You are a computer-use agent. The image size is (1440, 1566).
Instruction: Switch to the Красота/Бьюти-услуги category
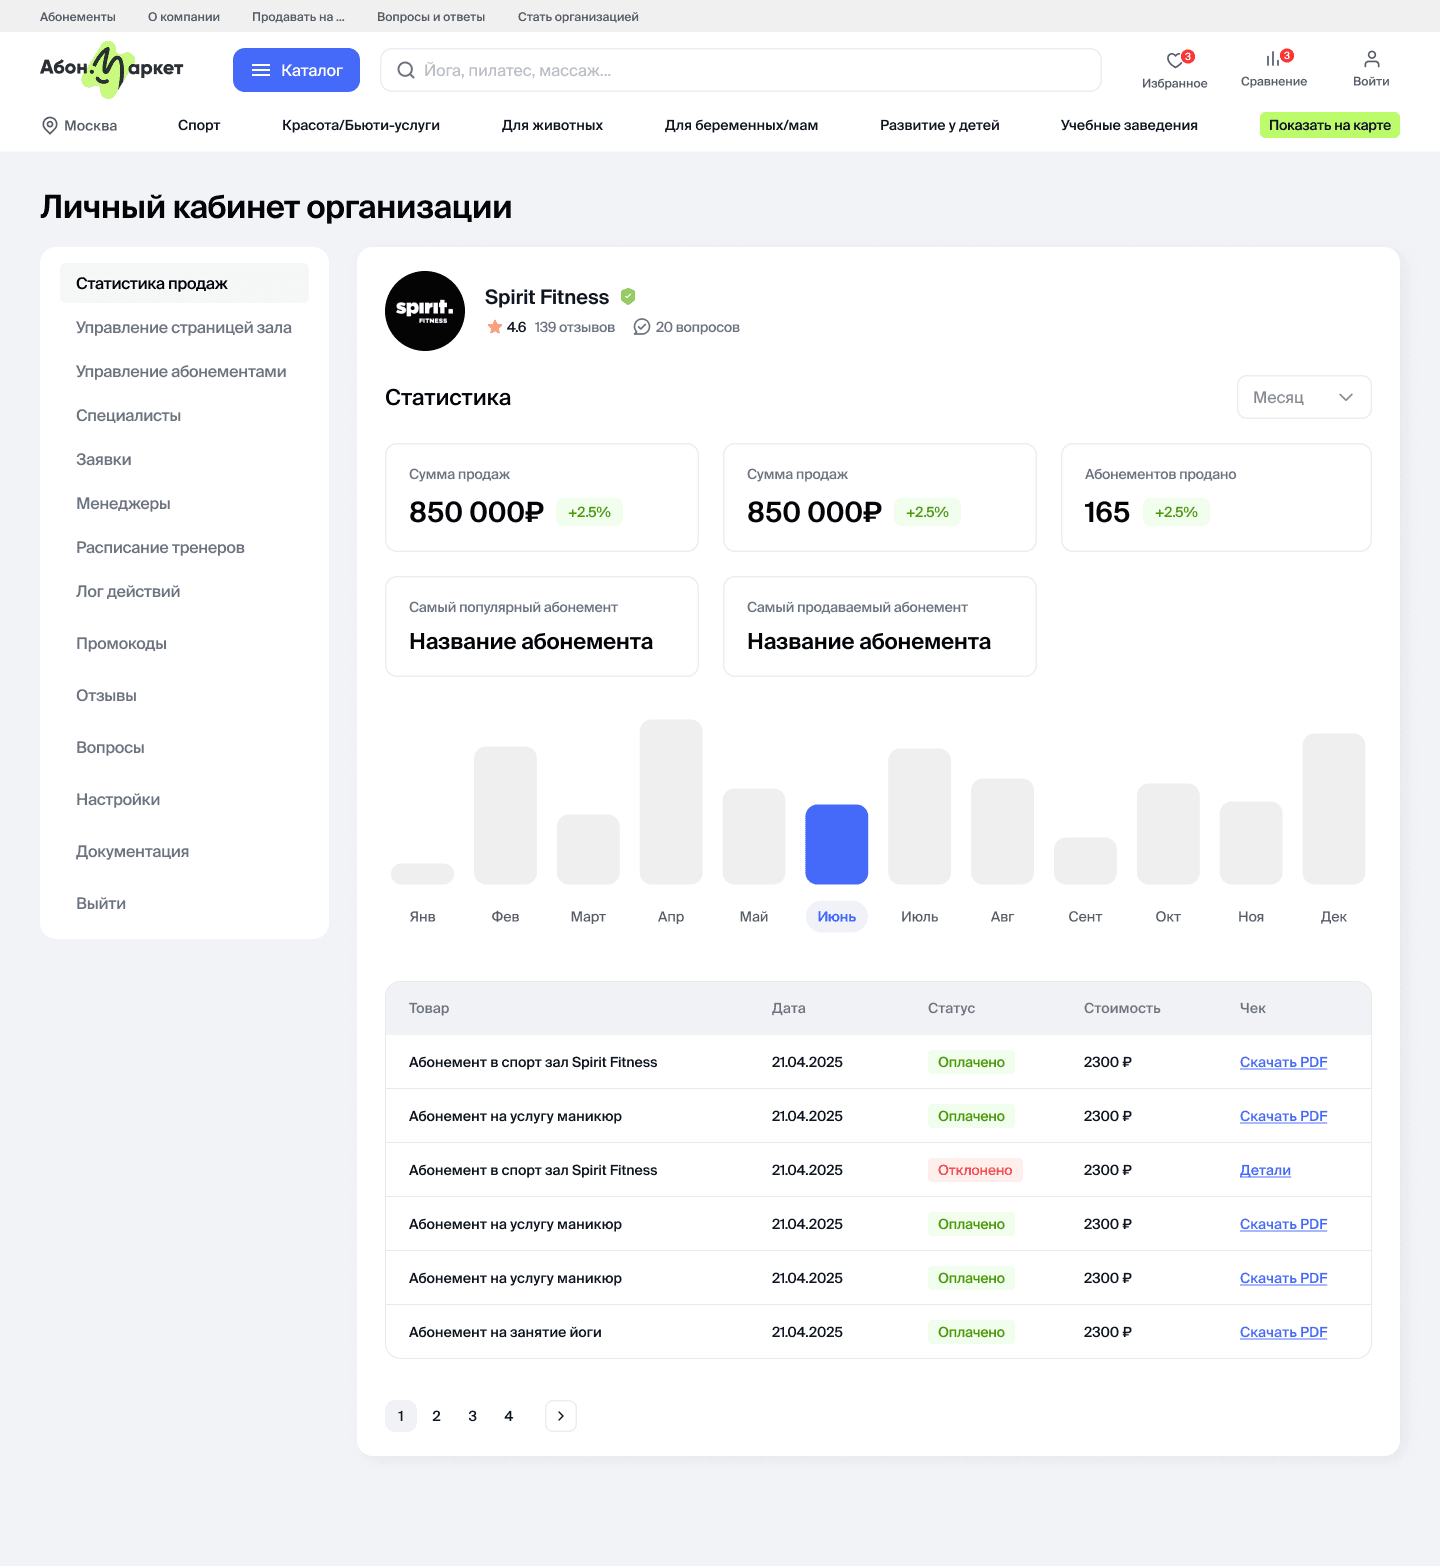click(x=360, y=125)
